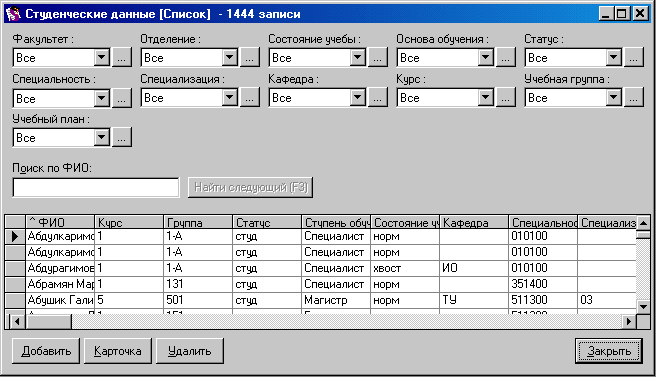This screenshot has height=377, width=656.
Task: Click the Курс column header
Action: [129, 222]
